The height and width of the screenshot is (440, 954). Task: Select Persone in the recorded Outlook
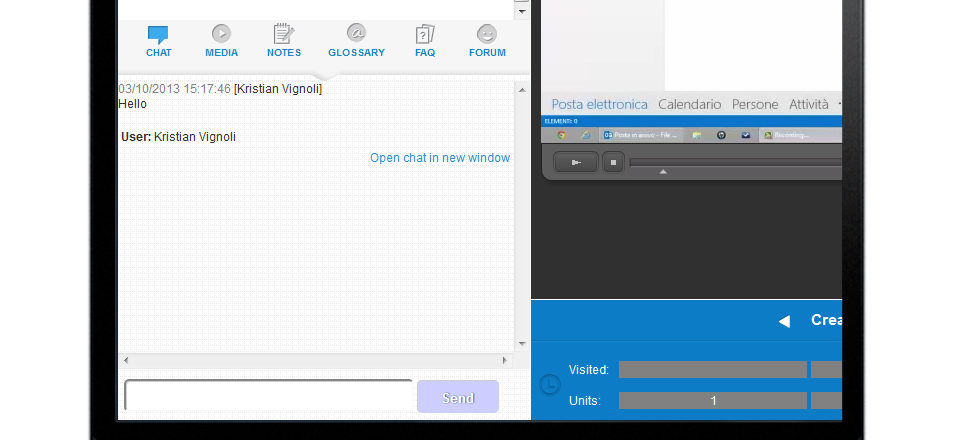coord(755,104)
